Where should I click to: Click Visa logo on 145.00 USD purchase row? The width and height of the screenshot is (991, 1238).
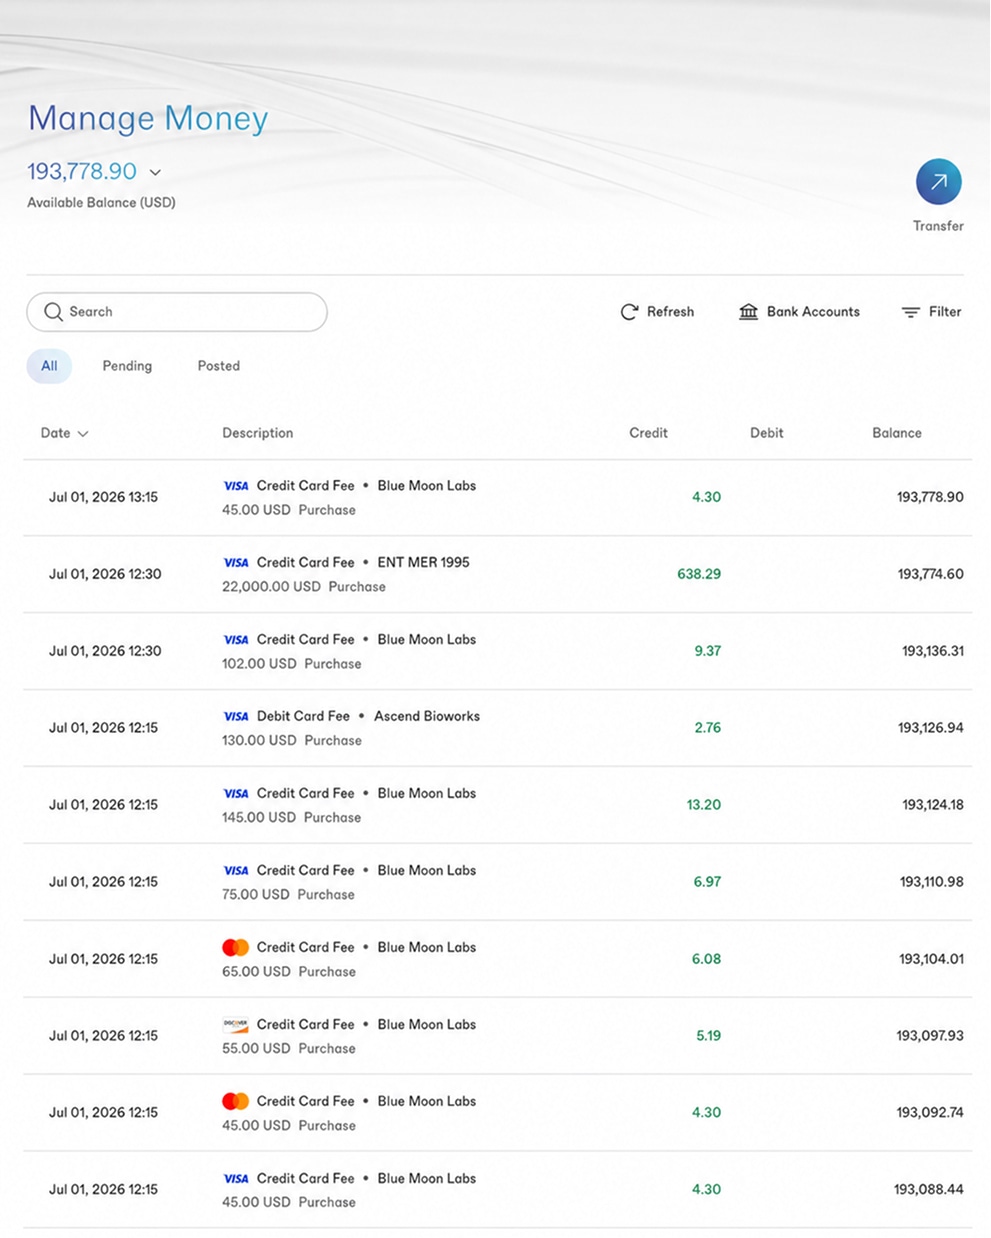(x=236, y=794)
